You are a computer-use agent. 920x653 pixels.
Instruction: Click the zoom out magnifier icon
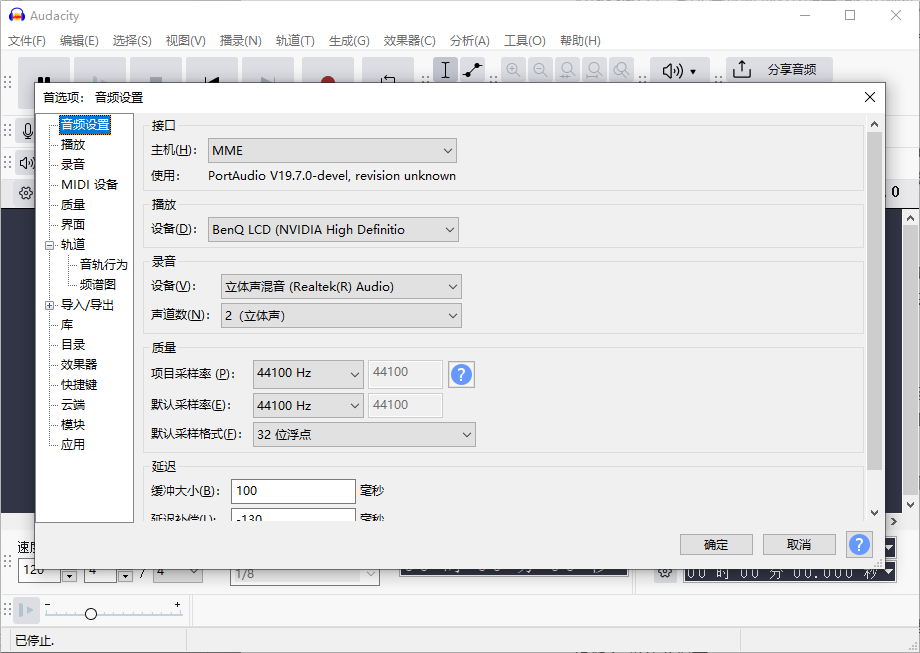(x=540, y=70)
